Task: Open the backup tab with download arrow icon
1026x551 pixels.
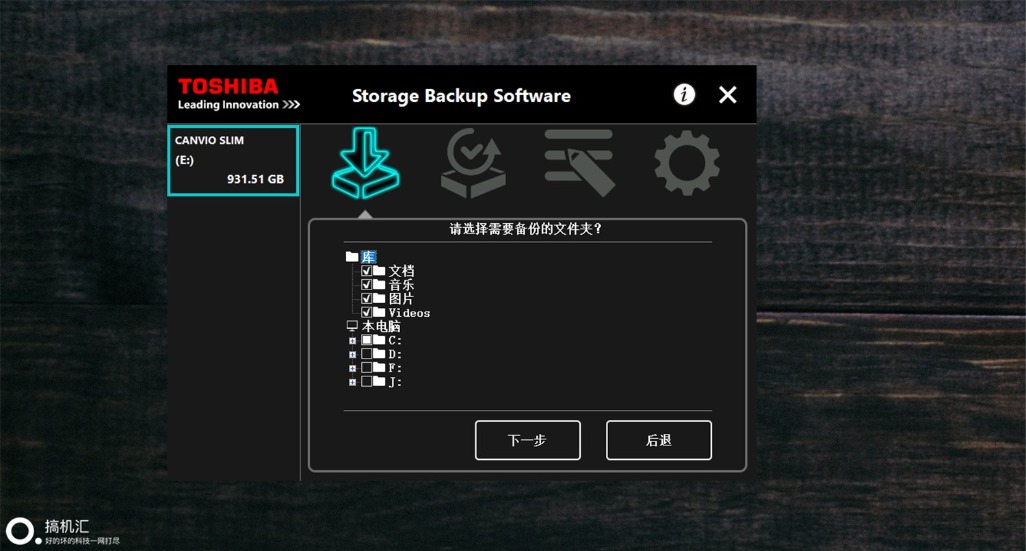Action: click(365, 163)
